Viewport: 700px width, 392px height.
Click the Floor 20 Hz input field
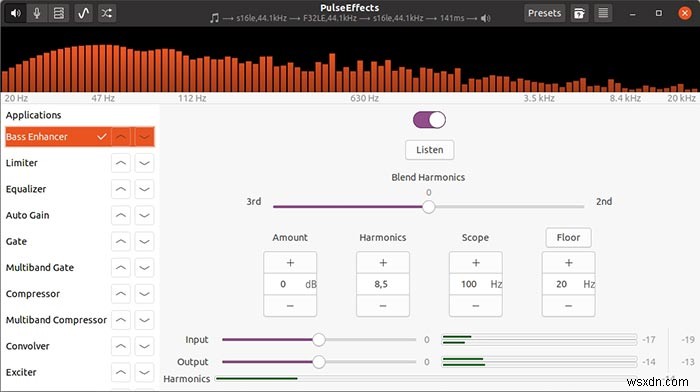pos(569,284)
